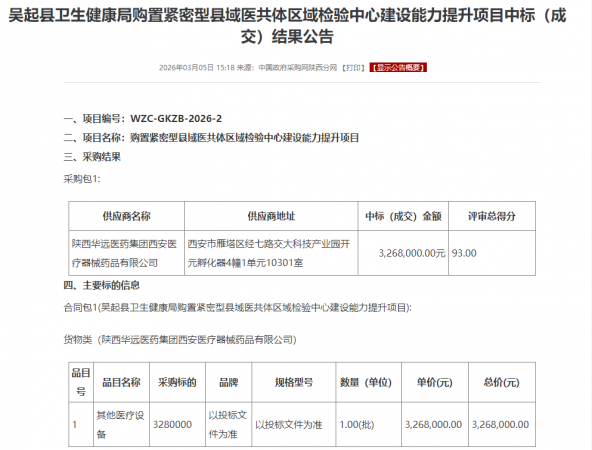592x450 pixels.
Task: Click brand cell 以投标文件为准 under 品牌
Action: (228, 425)
